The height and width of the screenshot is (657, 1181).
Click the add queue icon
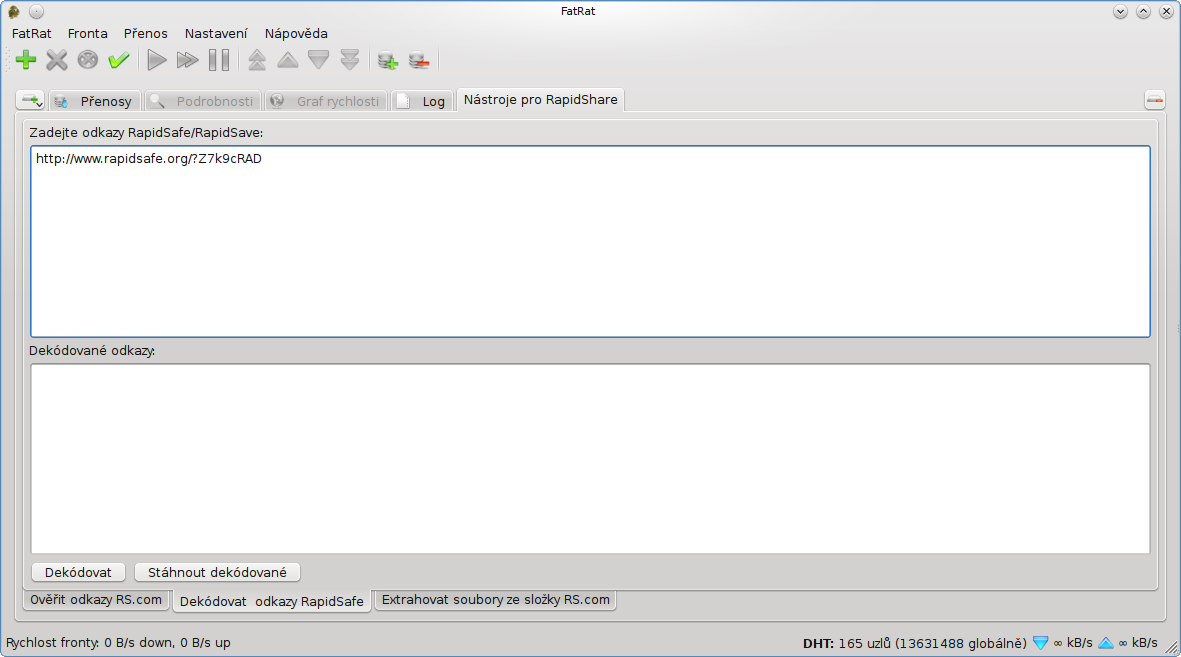(x=388, y=60)
